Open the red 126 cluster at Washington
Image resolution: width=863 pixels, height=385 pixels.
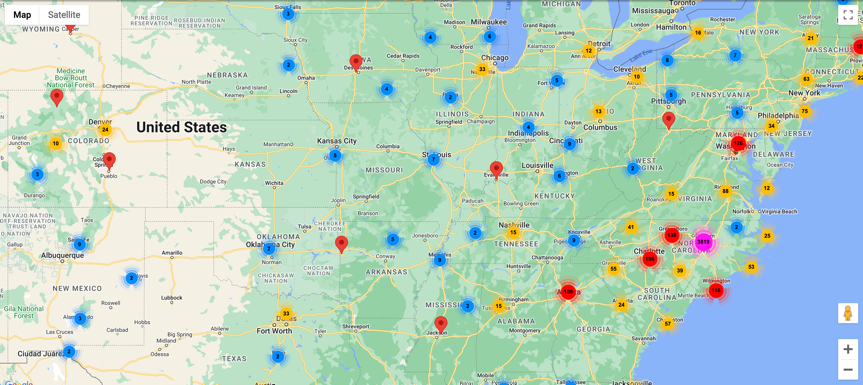pos(738,144)
